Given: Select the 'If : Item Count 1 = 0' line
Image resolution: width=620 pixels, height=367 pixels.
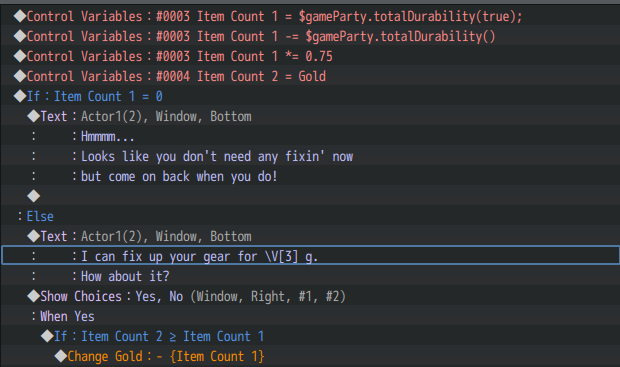Looking at the screenshot, I should (x=310, y=96).
